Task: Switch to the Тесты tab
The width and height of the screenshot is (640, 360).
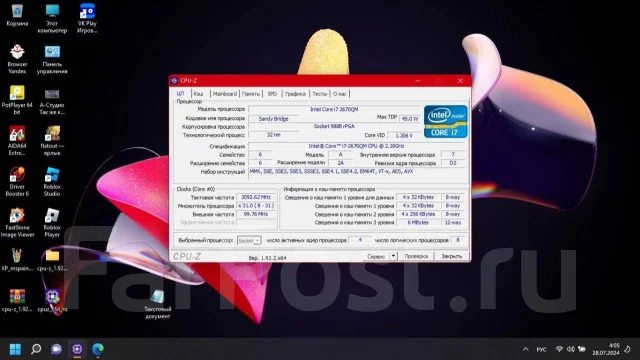Action: click(x=320, y=94)
